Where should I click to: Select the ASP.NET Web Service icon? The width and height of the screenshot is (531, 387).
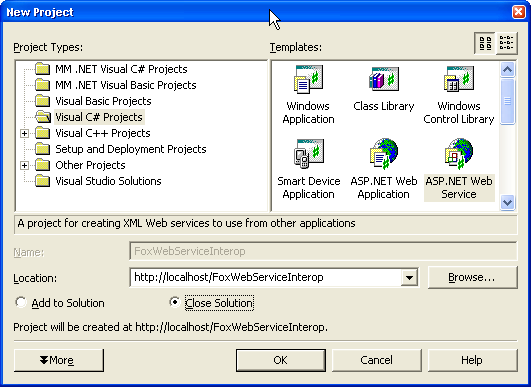click(459, 154)
